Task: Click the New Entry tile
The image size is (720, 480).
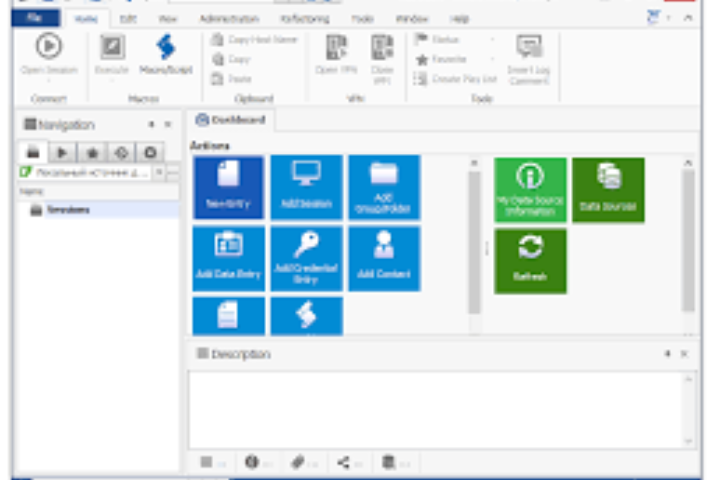Action: point(228,187)
